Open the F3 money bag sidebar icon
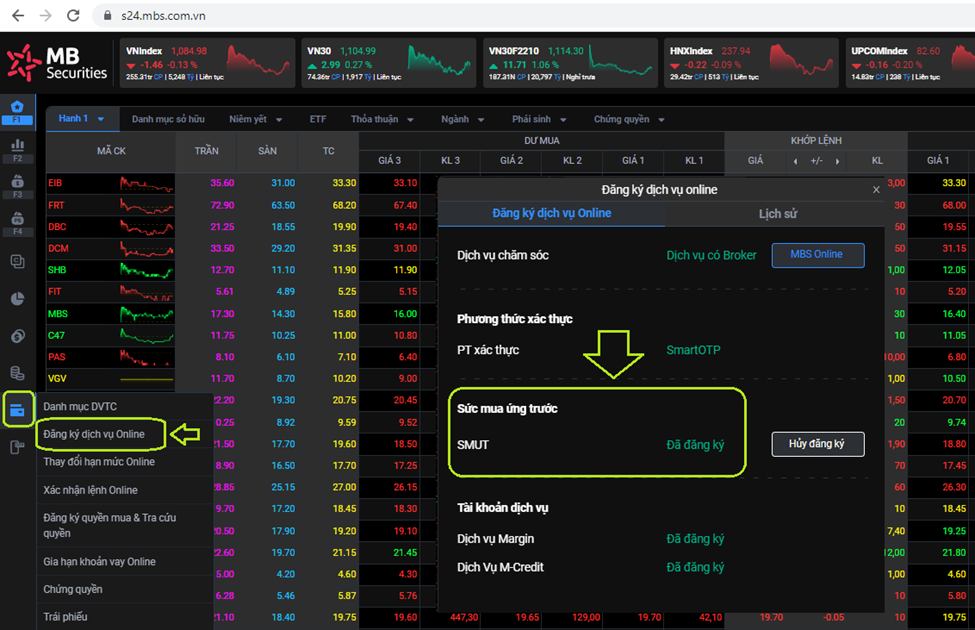975x630 pixels. point(17,186)
